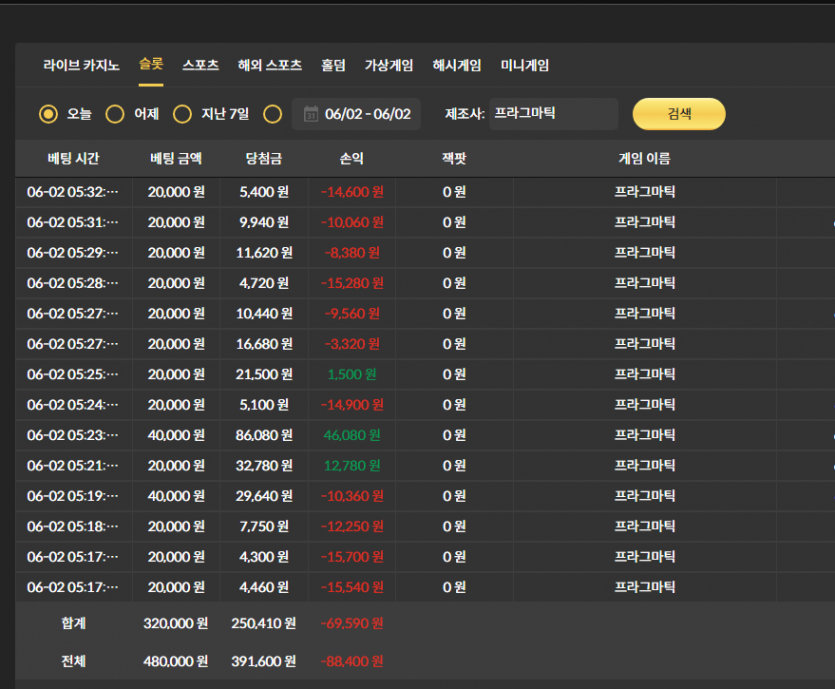Click the 베팅 금액 column header
This screenshot has width=835, height=689.
click(176, 158)
